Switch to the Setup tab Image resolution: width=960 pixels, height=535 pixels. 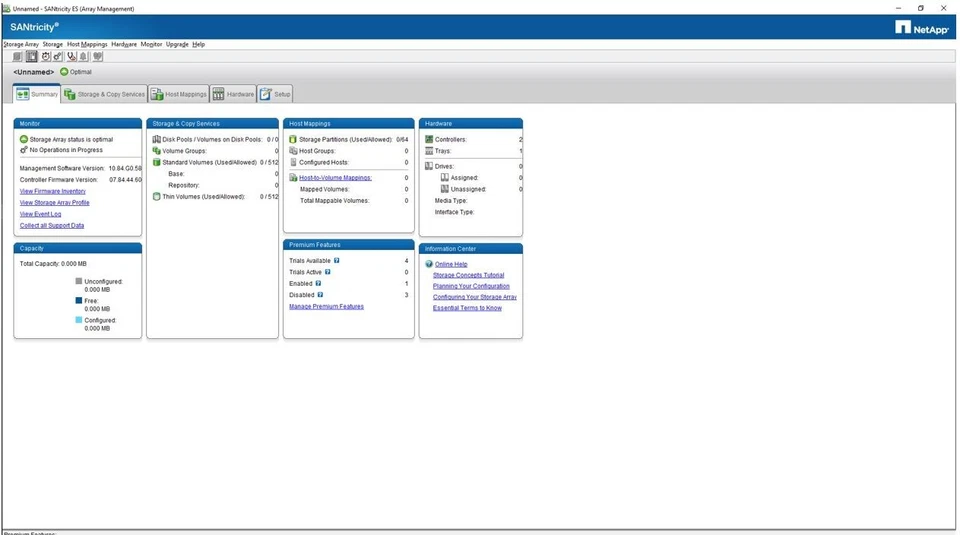tap(275, 94)
